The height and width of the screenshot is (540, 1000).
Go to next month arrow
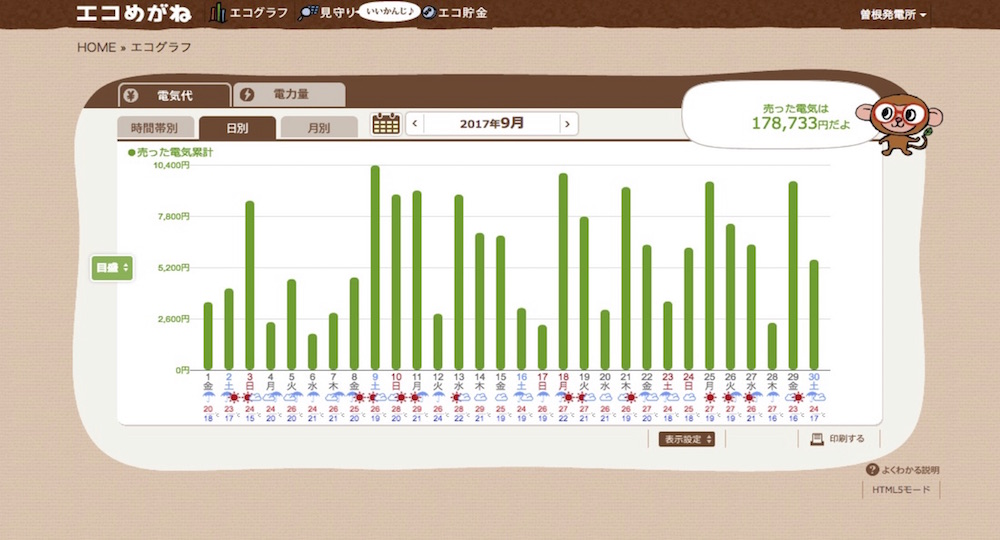click(568, 124)
